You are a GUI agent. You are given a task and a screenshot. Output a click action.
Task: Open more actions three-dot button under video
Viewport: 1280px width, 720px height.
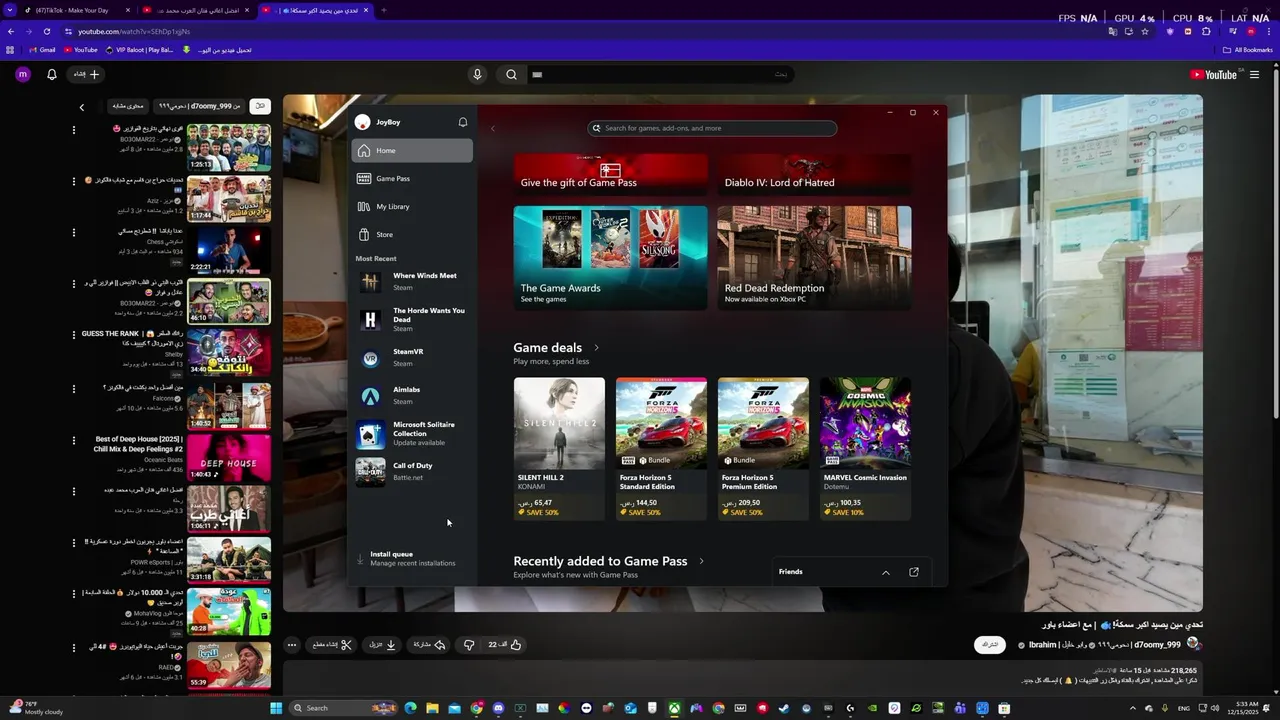coord(291,645)
